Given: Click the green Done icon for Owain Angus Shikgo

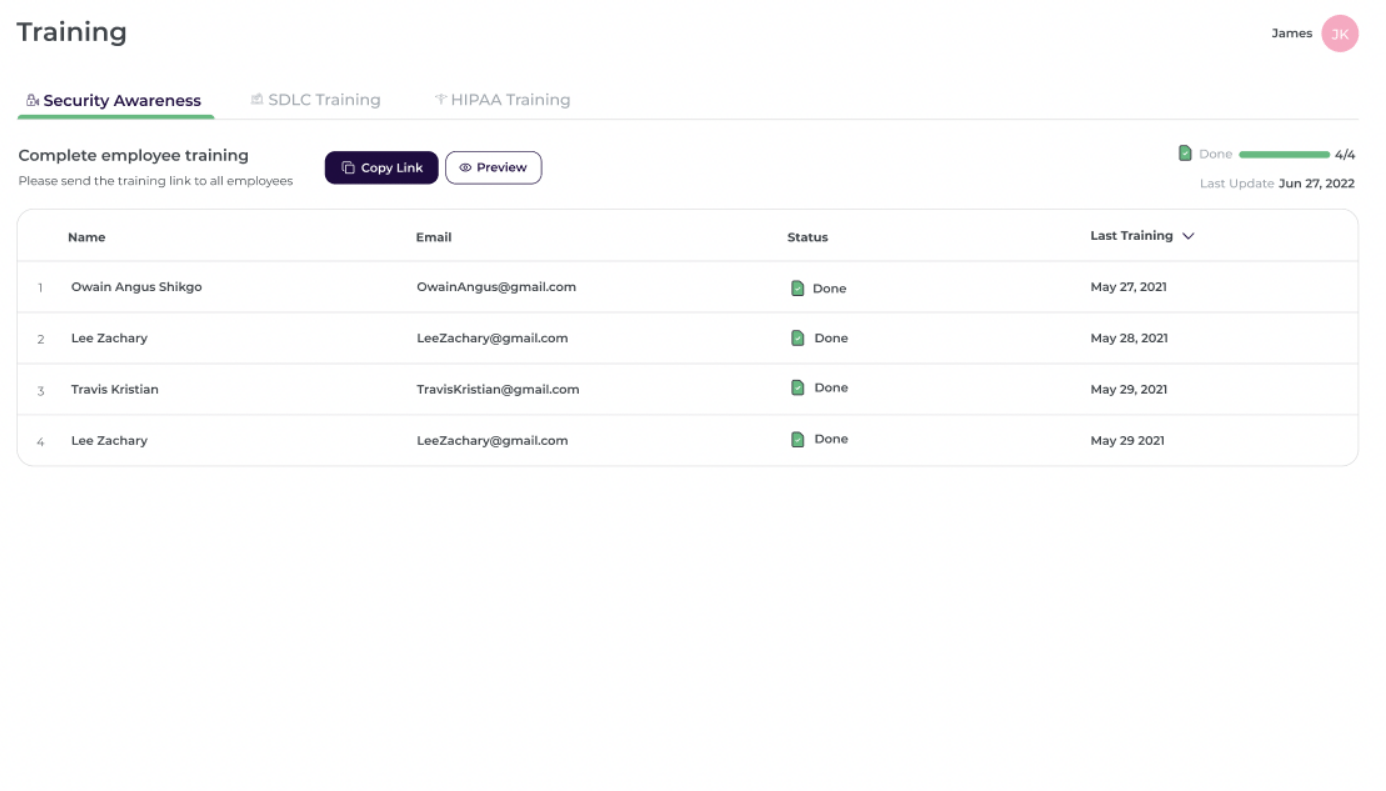Looking at the screenshot, I should [x=797, y=288].
